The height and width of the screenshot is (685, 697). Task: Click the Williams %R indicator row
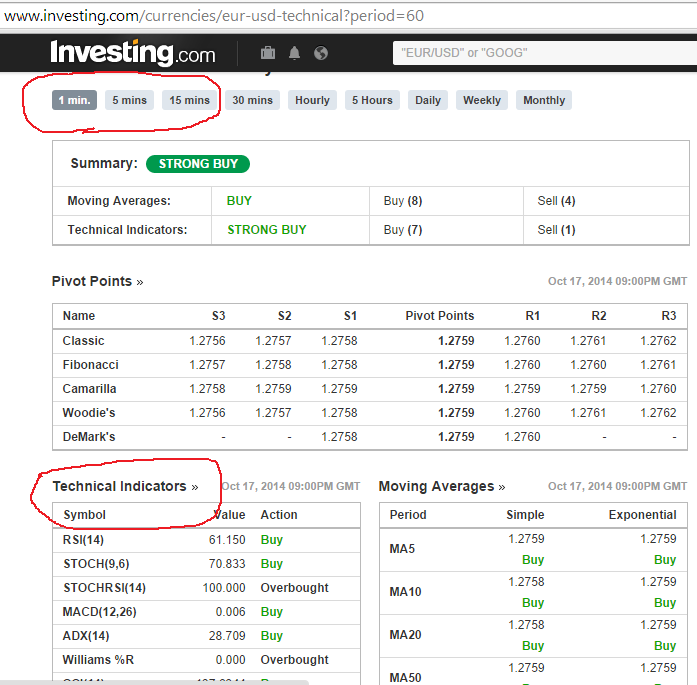click(x=207, y=660)
